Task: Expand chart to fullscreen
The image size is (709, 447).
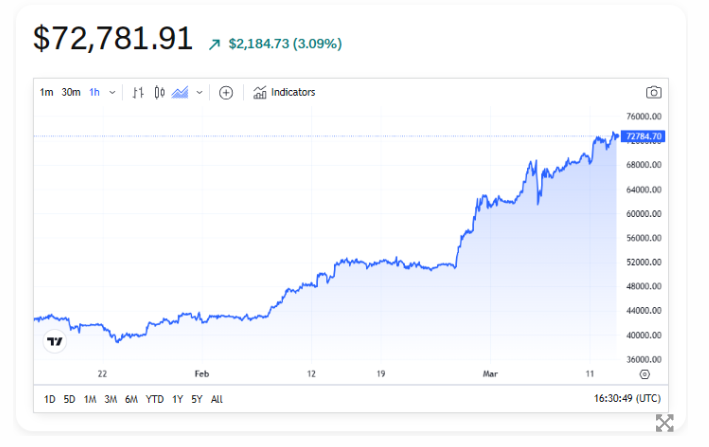Action: (664, 422)
